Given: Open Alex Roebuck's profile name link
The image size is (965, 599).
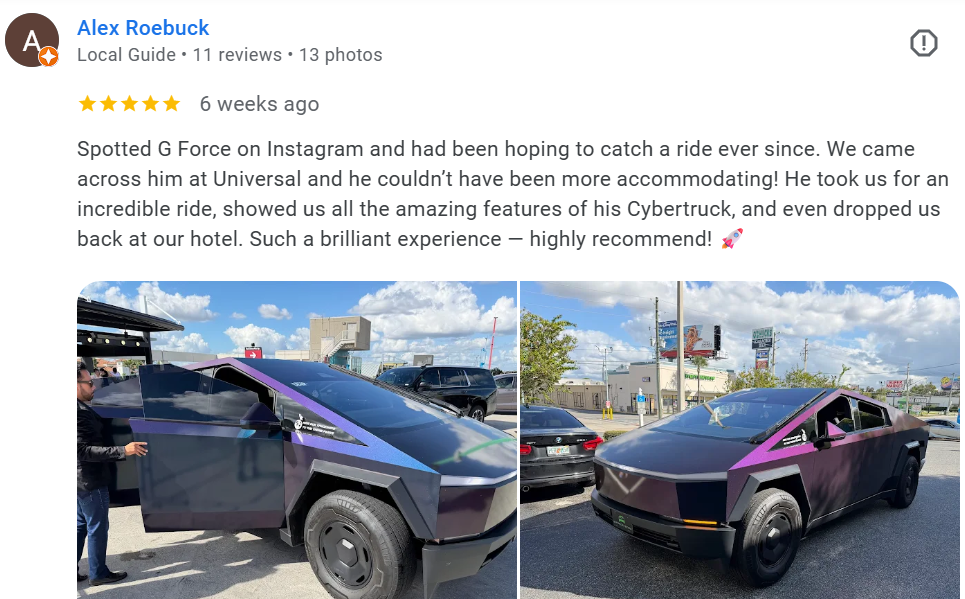Looking at the screenshot, I should pyautogui.click(x=143, y=28).
